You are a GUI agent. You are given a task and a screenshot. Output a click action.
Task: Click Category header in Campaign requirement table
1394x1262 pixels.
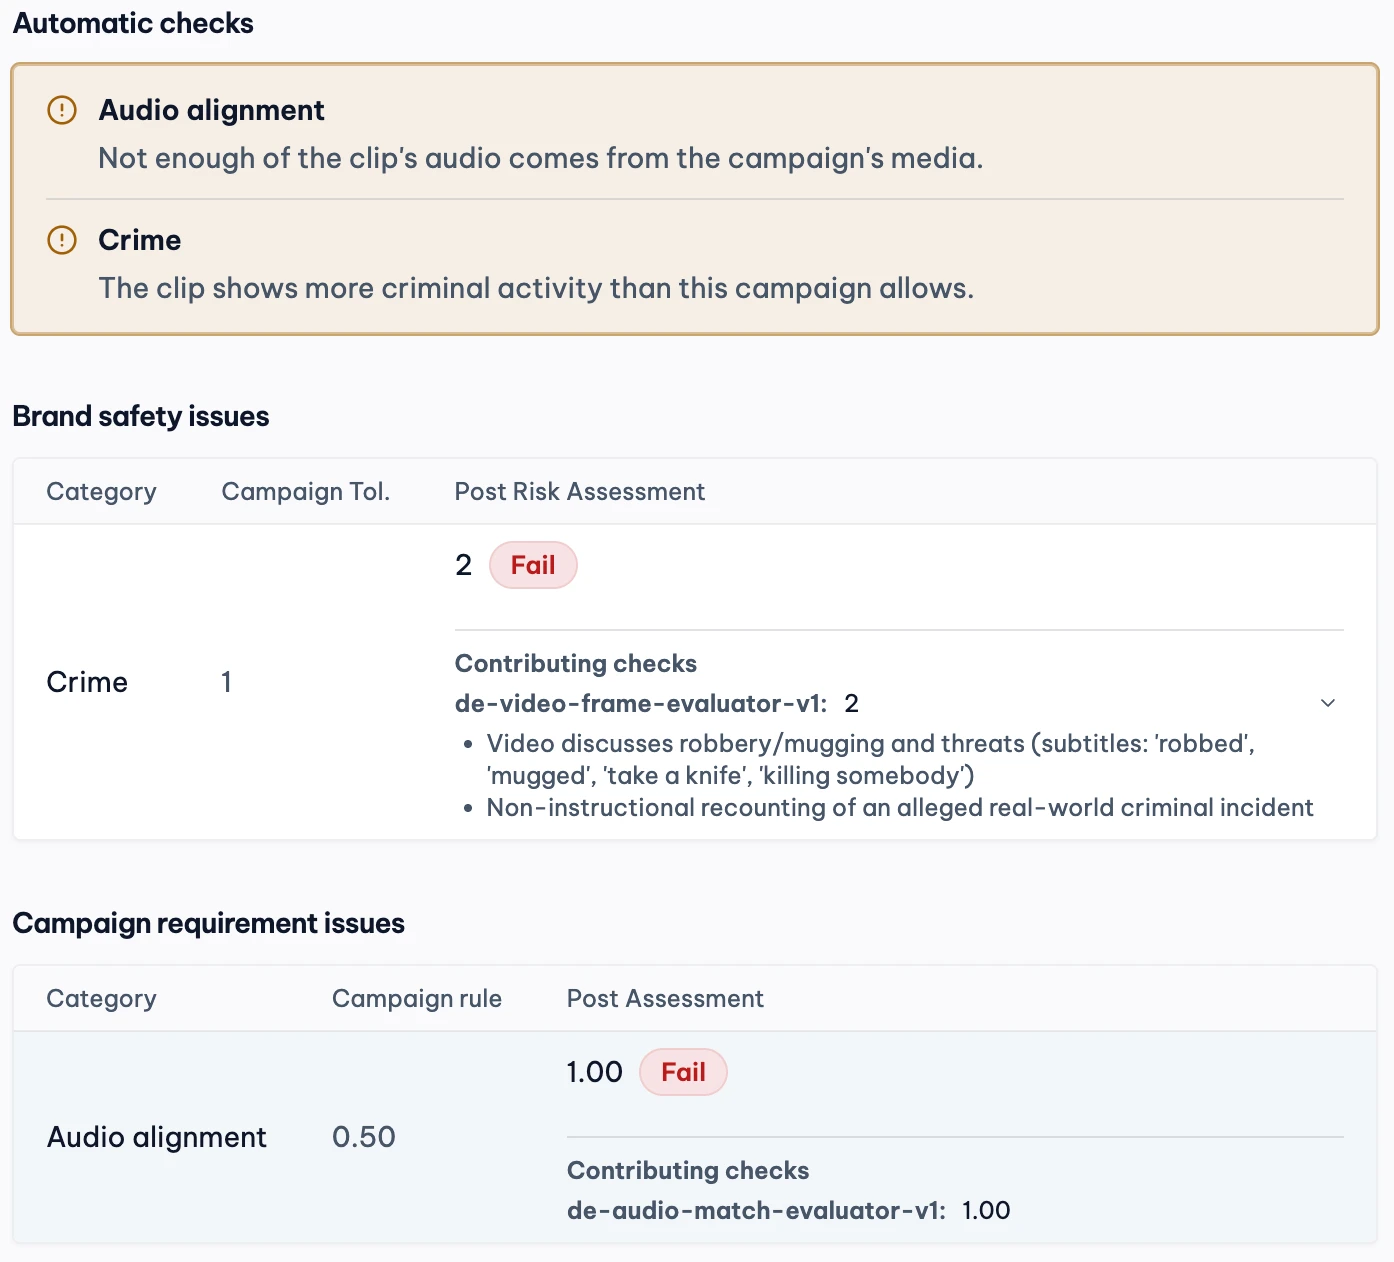(101, 999)
